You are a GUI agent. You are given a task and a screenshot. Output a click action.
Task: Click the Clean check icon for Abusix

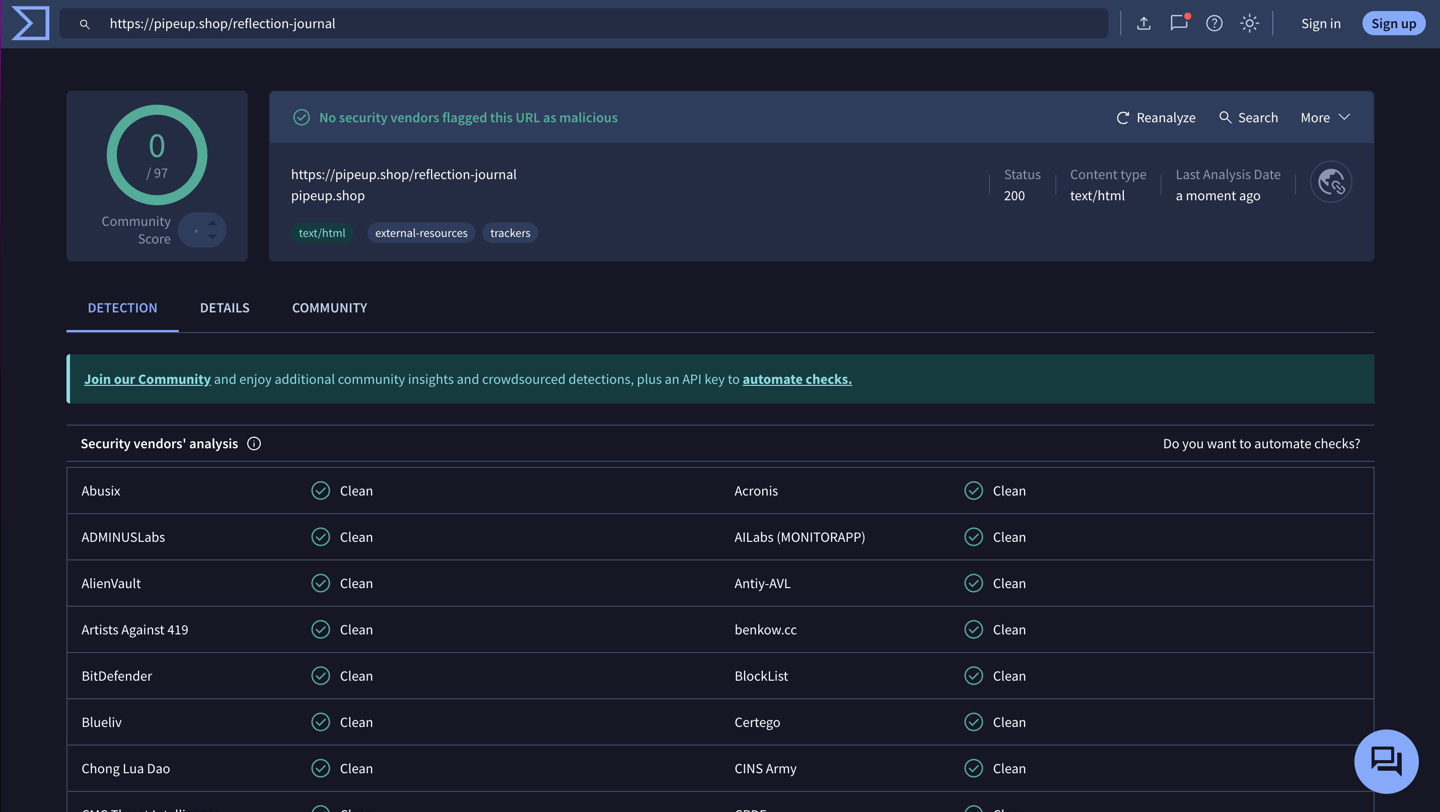point(320,491)
